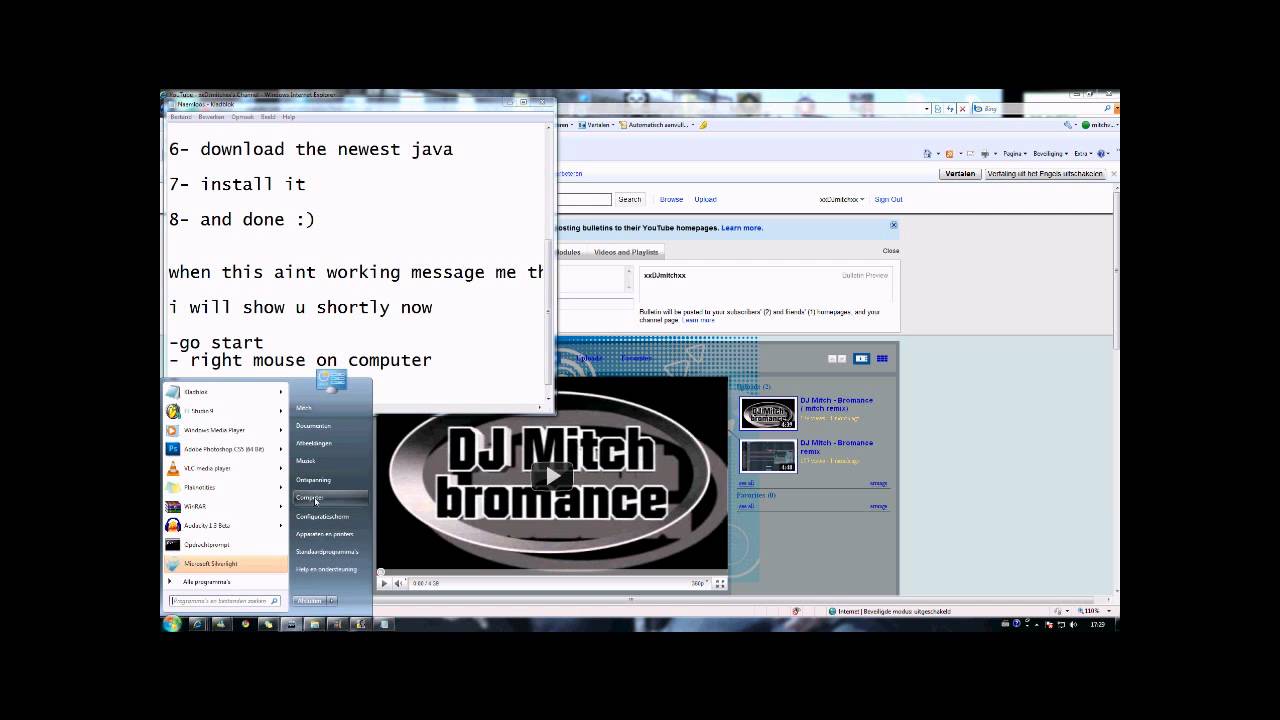Click the YouTube Search button
Image resolution: width=1280 pixels, height=720 pixels.
click(629, 199)
